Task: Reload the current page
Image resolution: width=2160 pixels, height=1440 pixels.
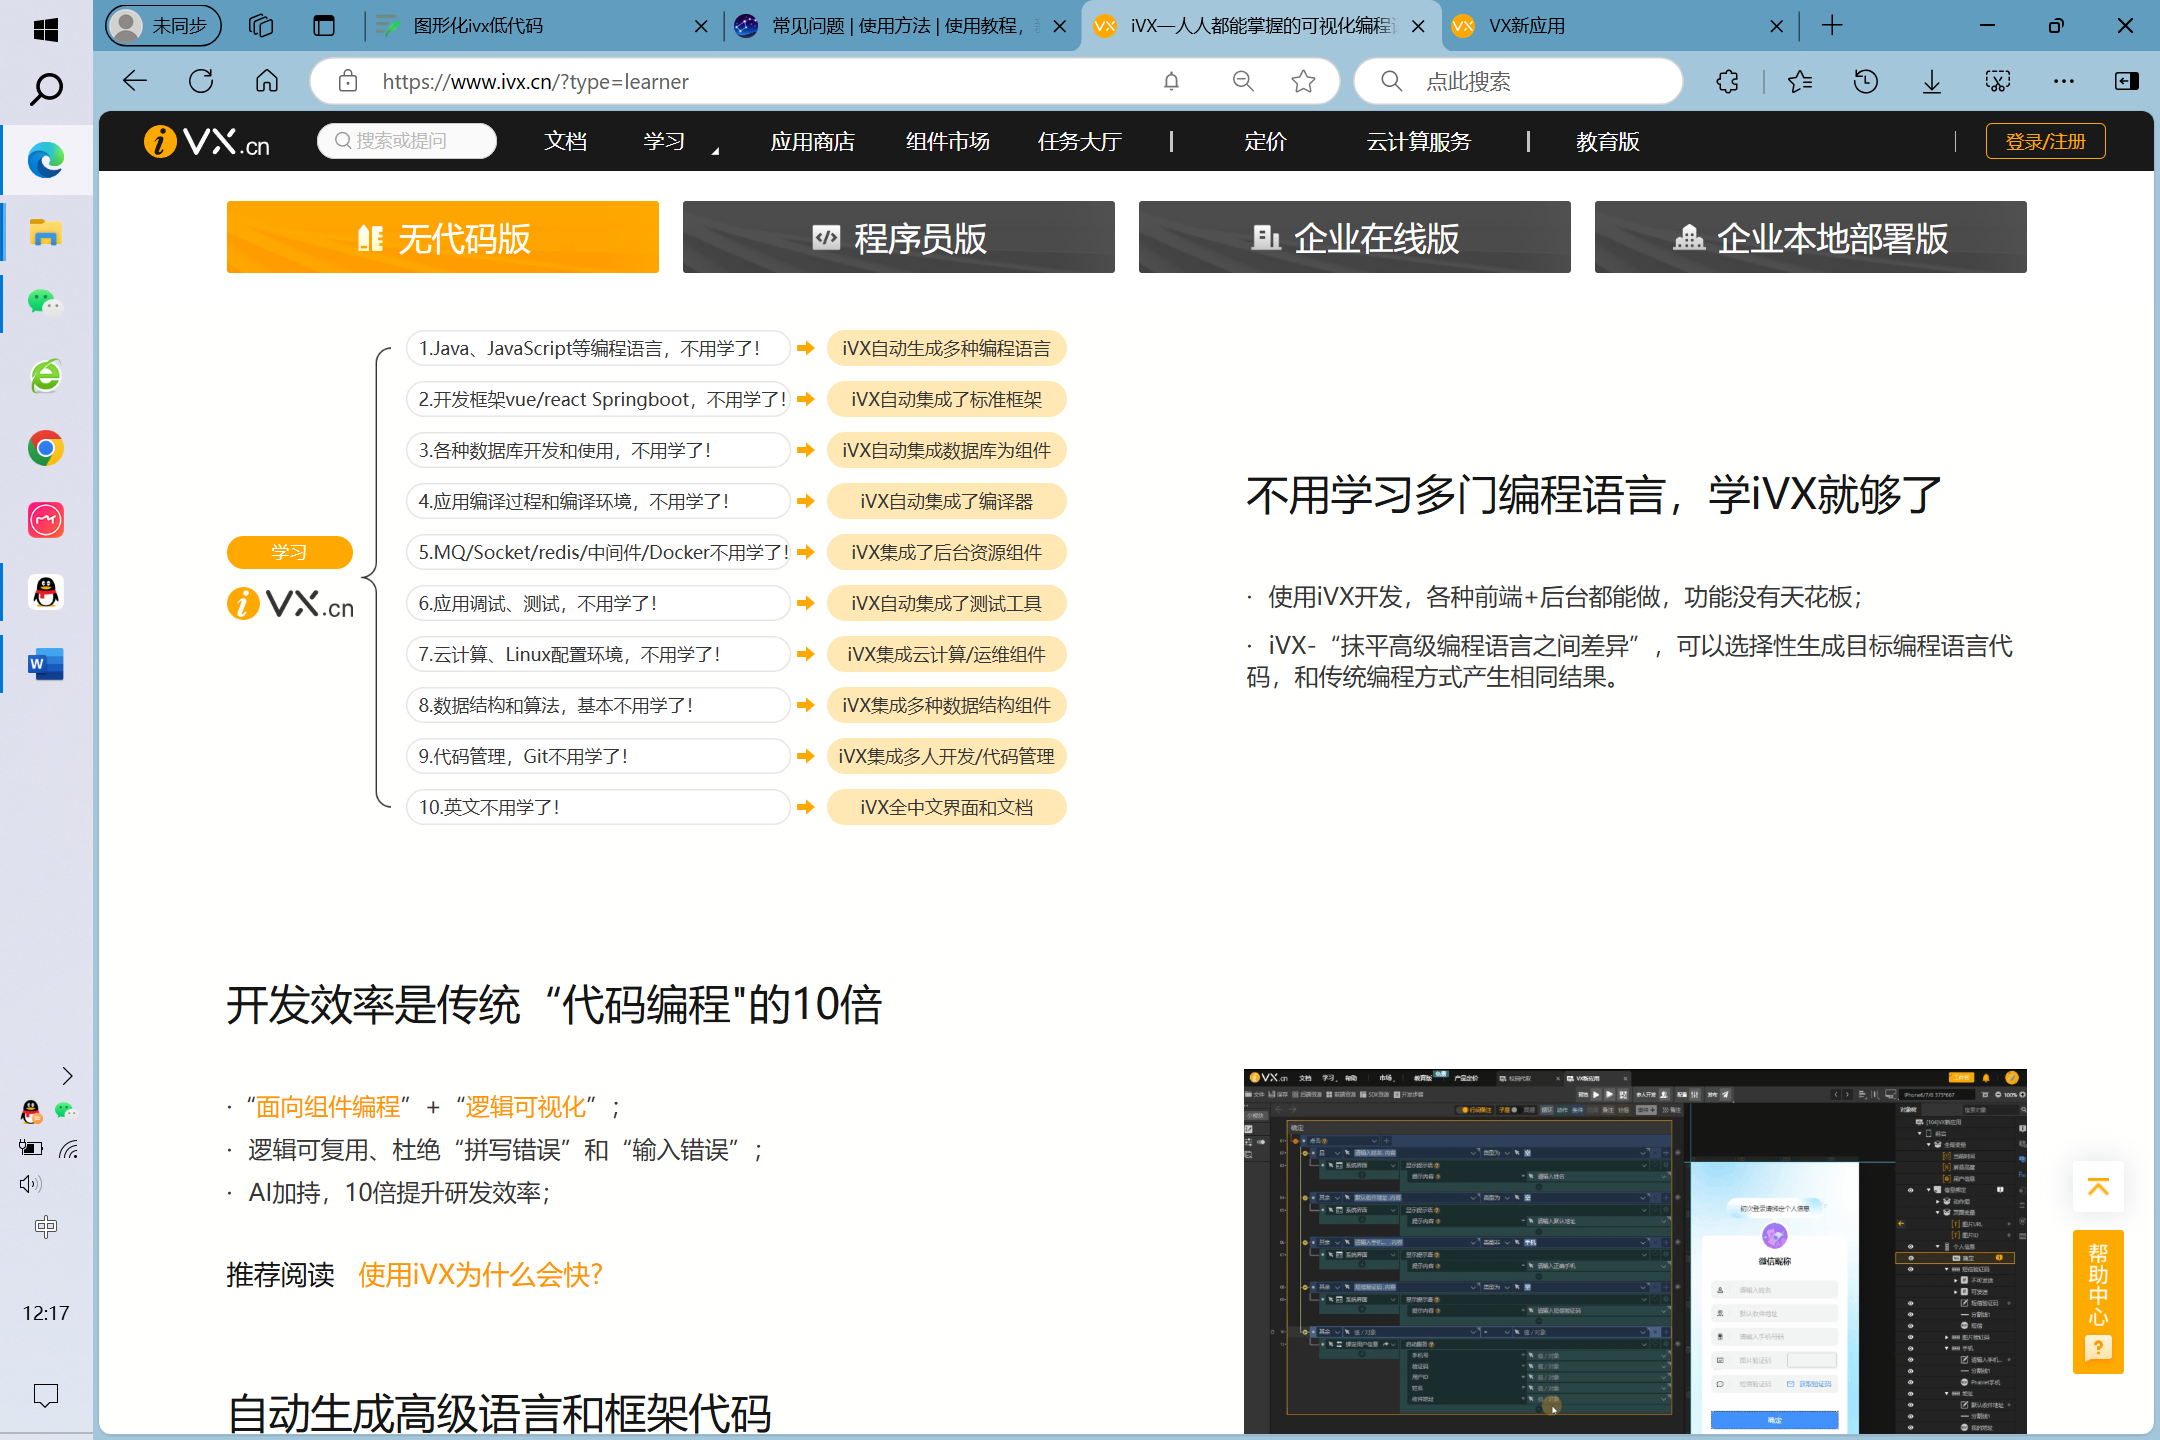Action: click(201, 81)
